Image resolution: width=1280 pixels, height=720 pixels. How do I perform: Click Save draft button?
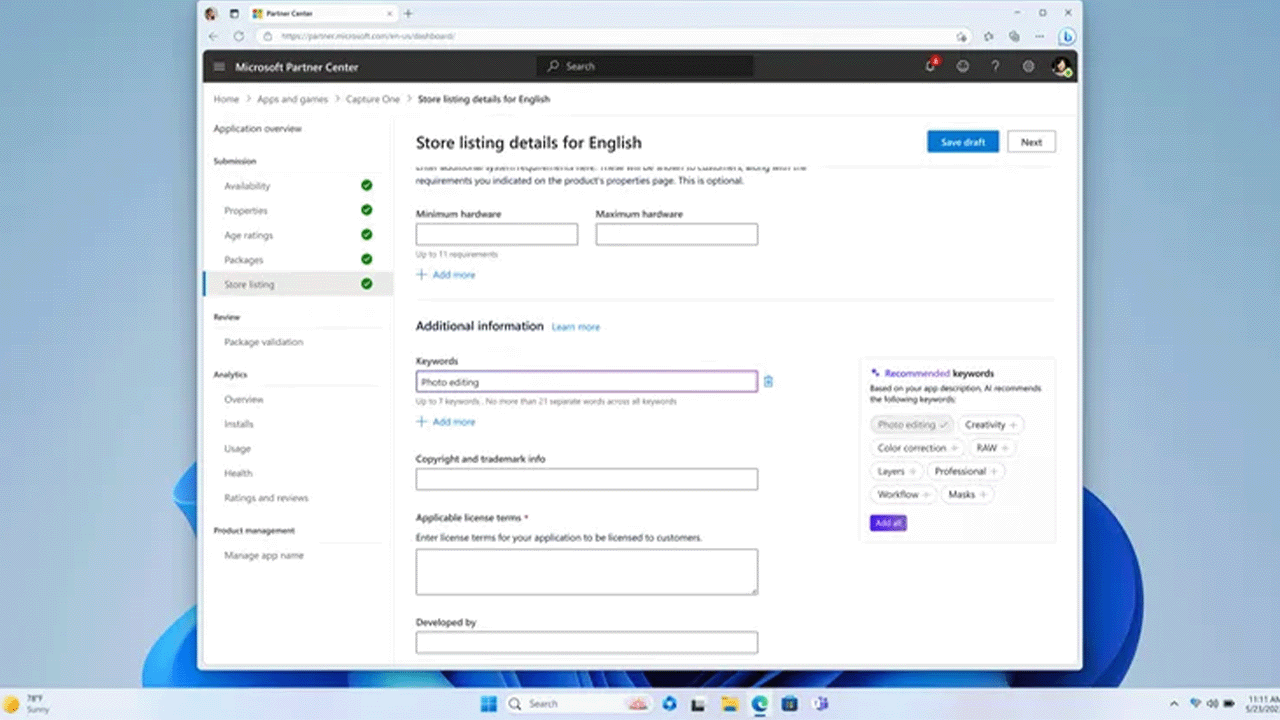963,142
